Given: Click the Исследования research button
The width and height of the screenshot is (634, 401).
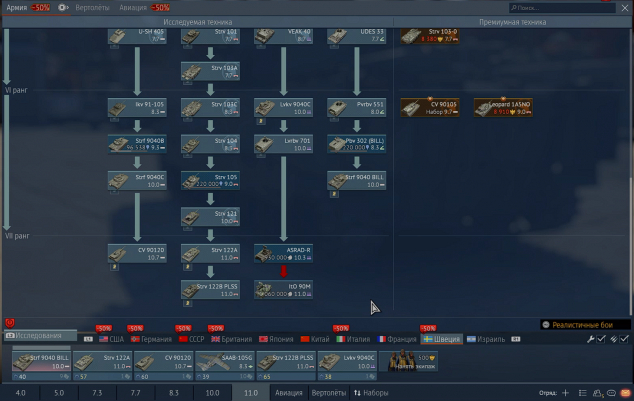Looking at the screenshot, I should [39, 336].
